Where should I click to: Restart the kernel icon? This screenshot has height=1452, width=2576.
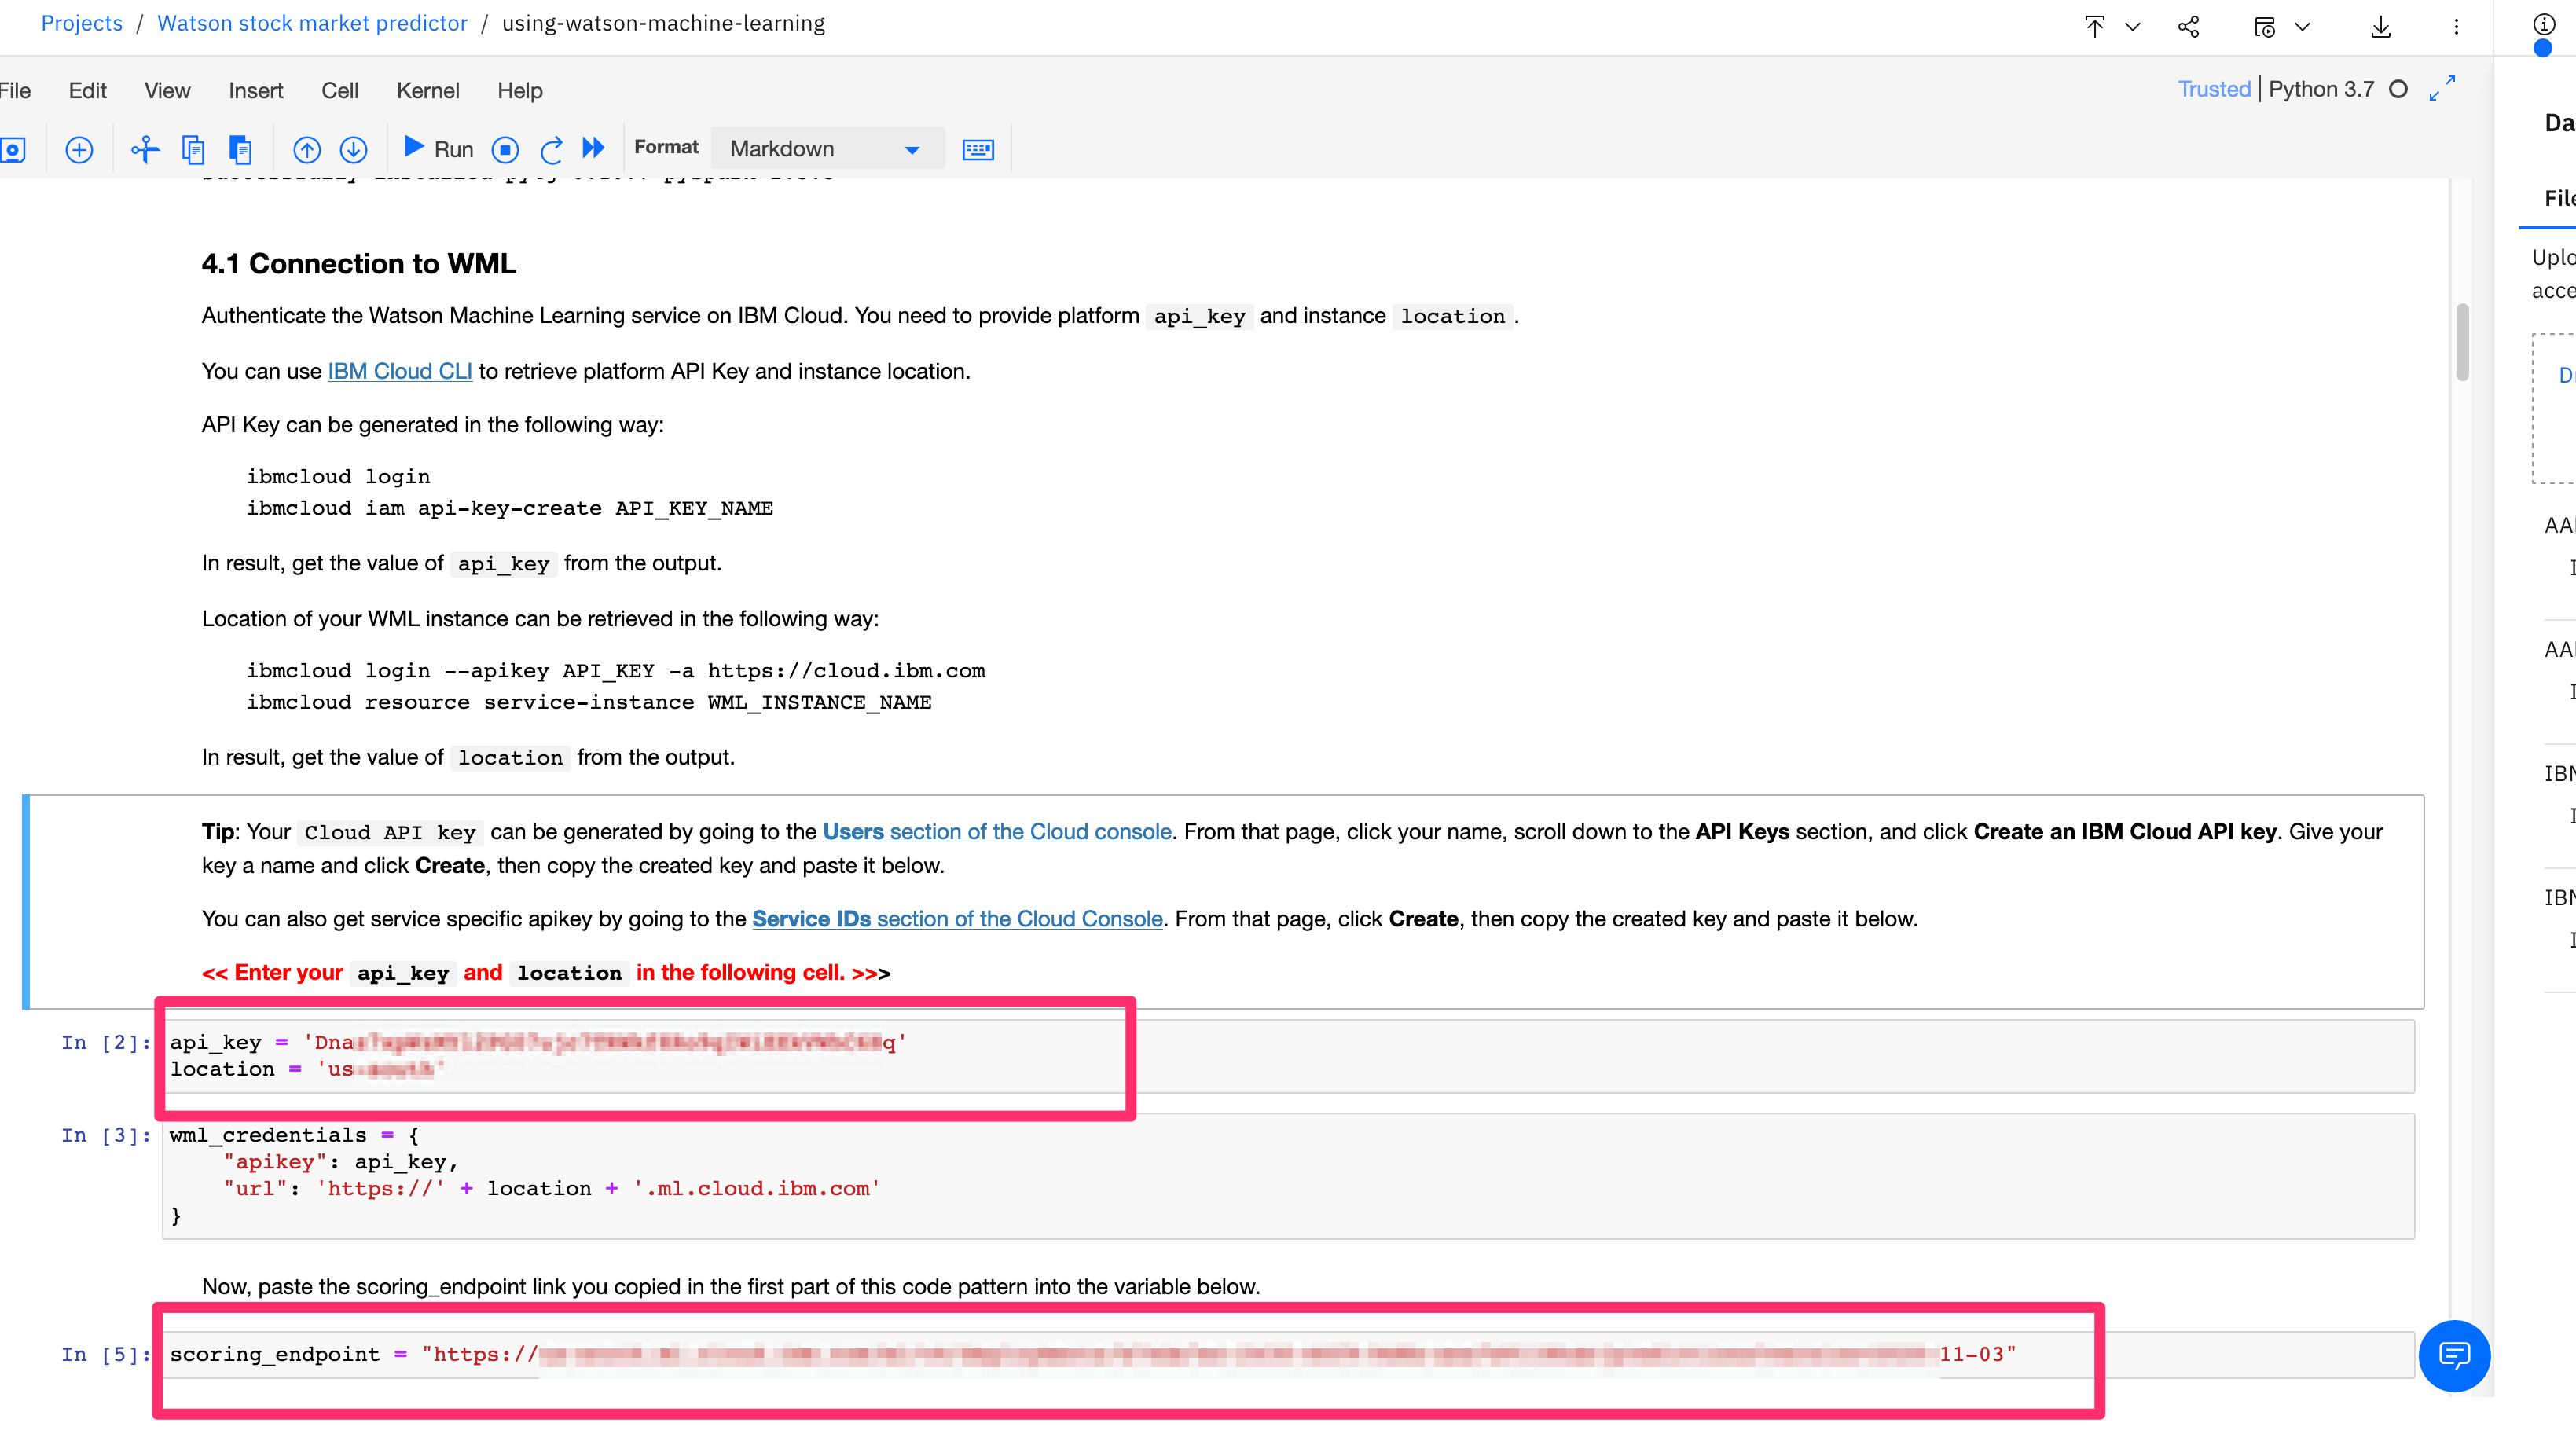[551, 150]
